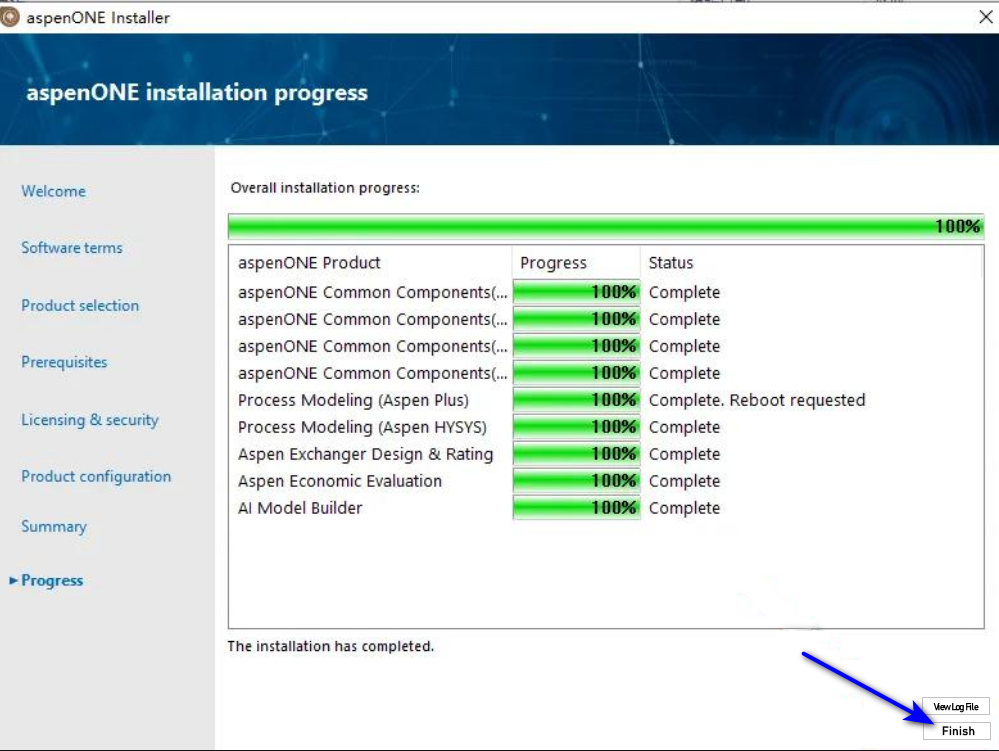This screenshot has width=999, height=751.
Task: Select the Aspen Economic Evaluation row
Action: (x=606, y=481)
